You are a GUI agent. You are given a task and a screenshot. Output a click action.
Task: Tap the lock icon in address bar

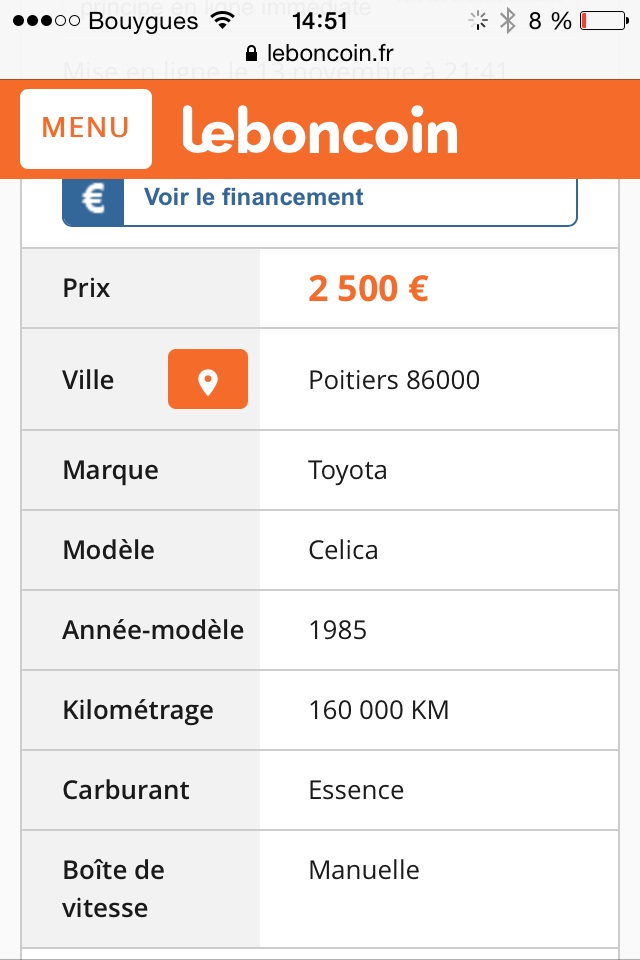[252, 51]
